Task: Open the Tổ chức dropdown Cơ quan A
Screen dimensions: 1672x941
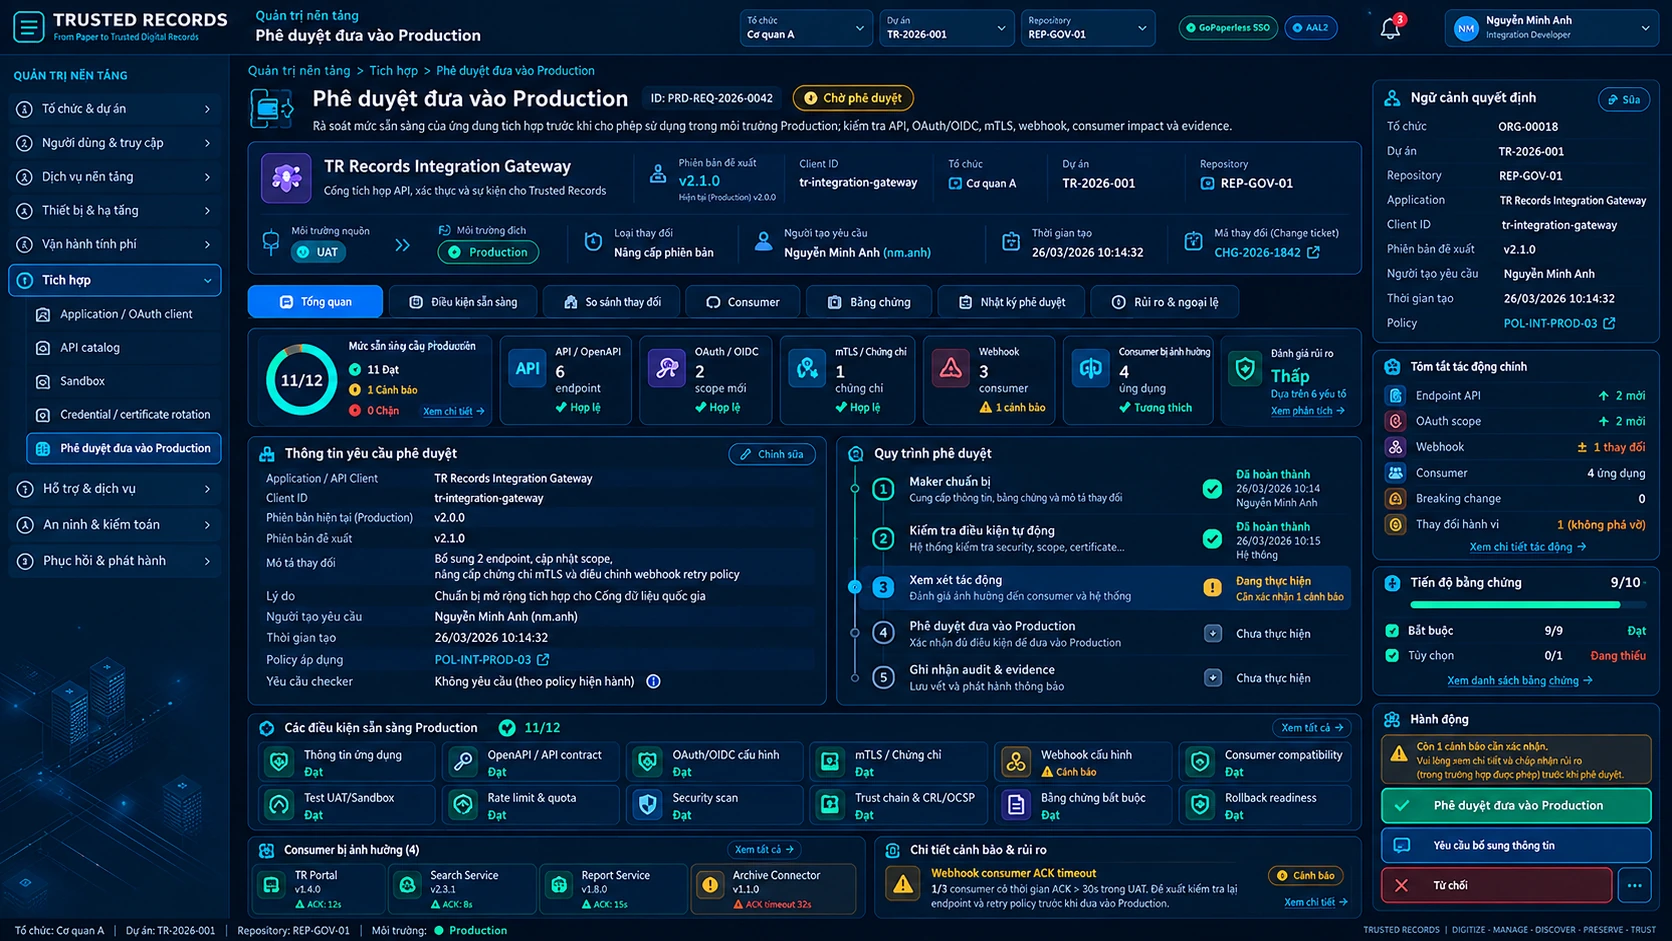Action: tap(805, 28)
